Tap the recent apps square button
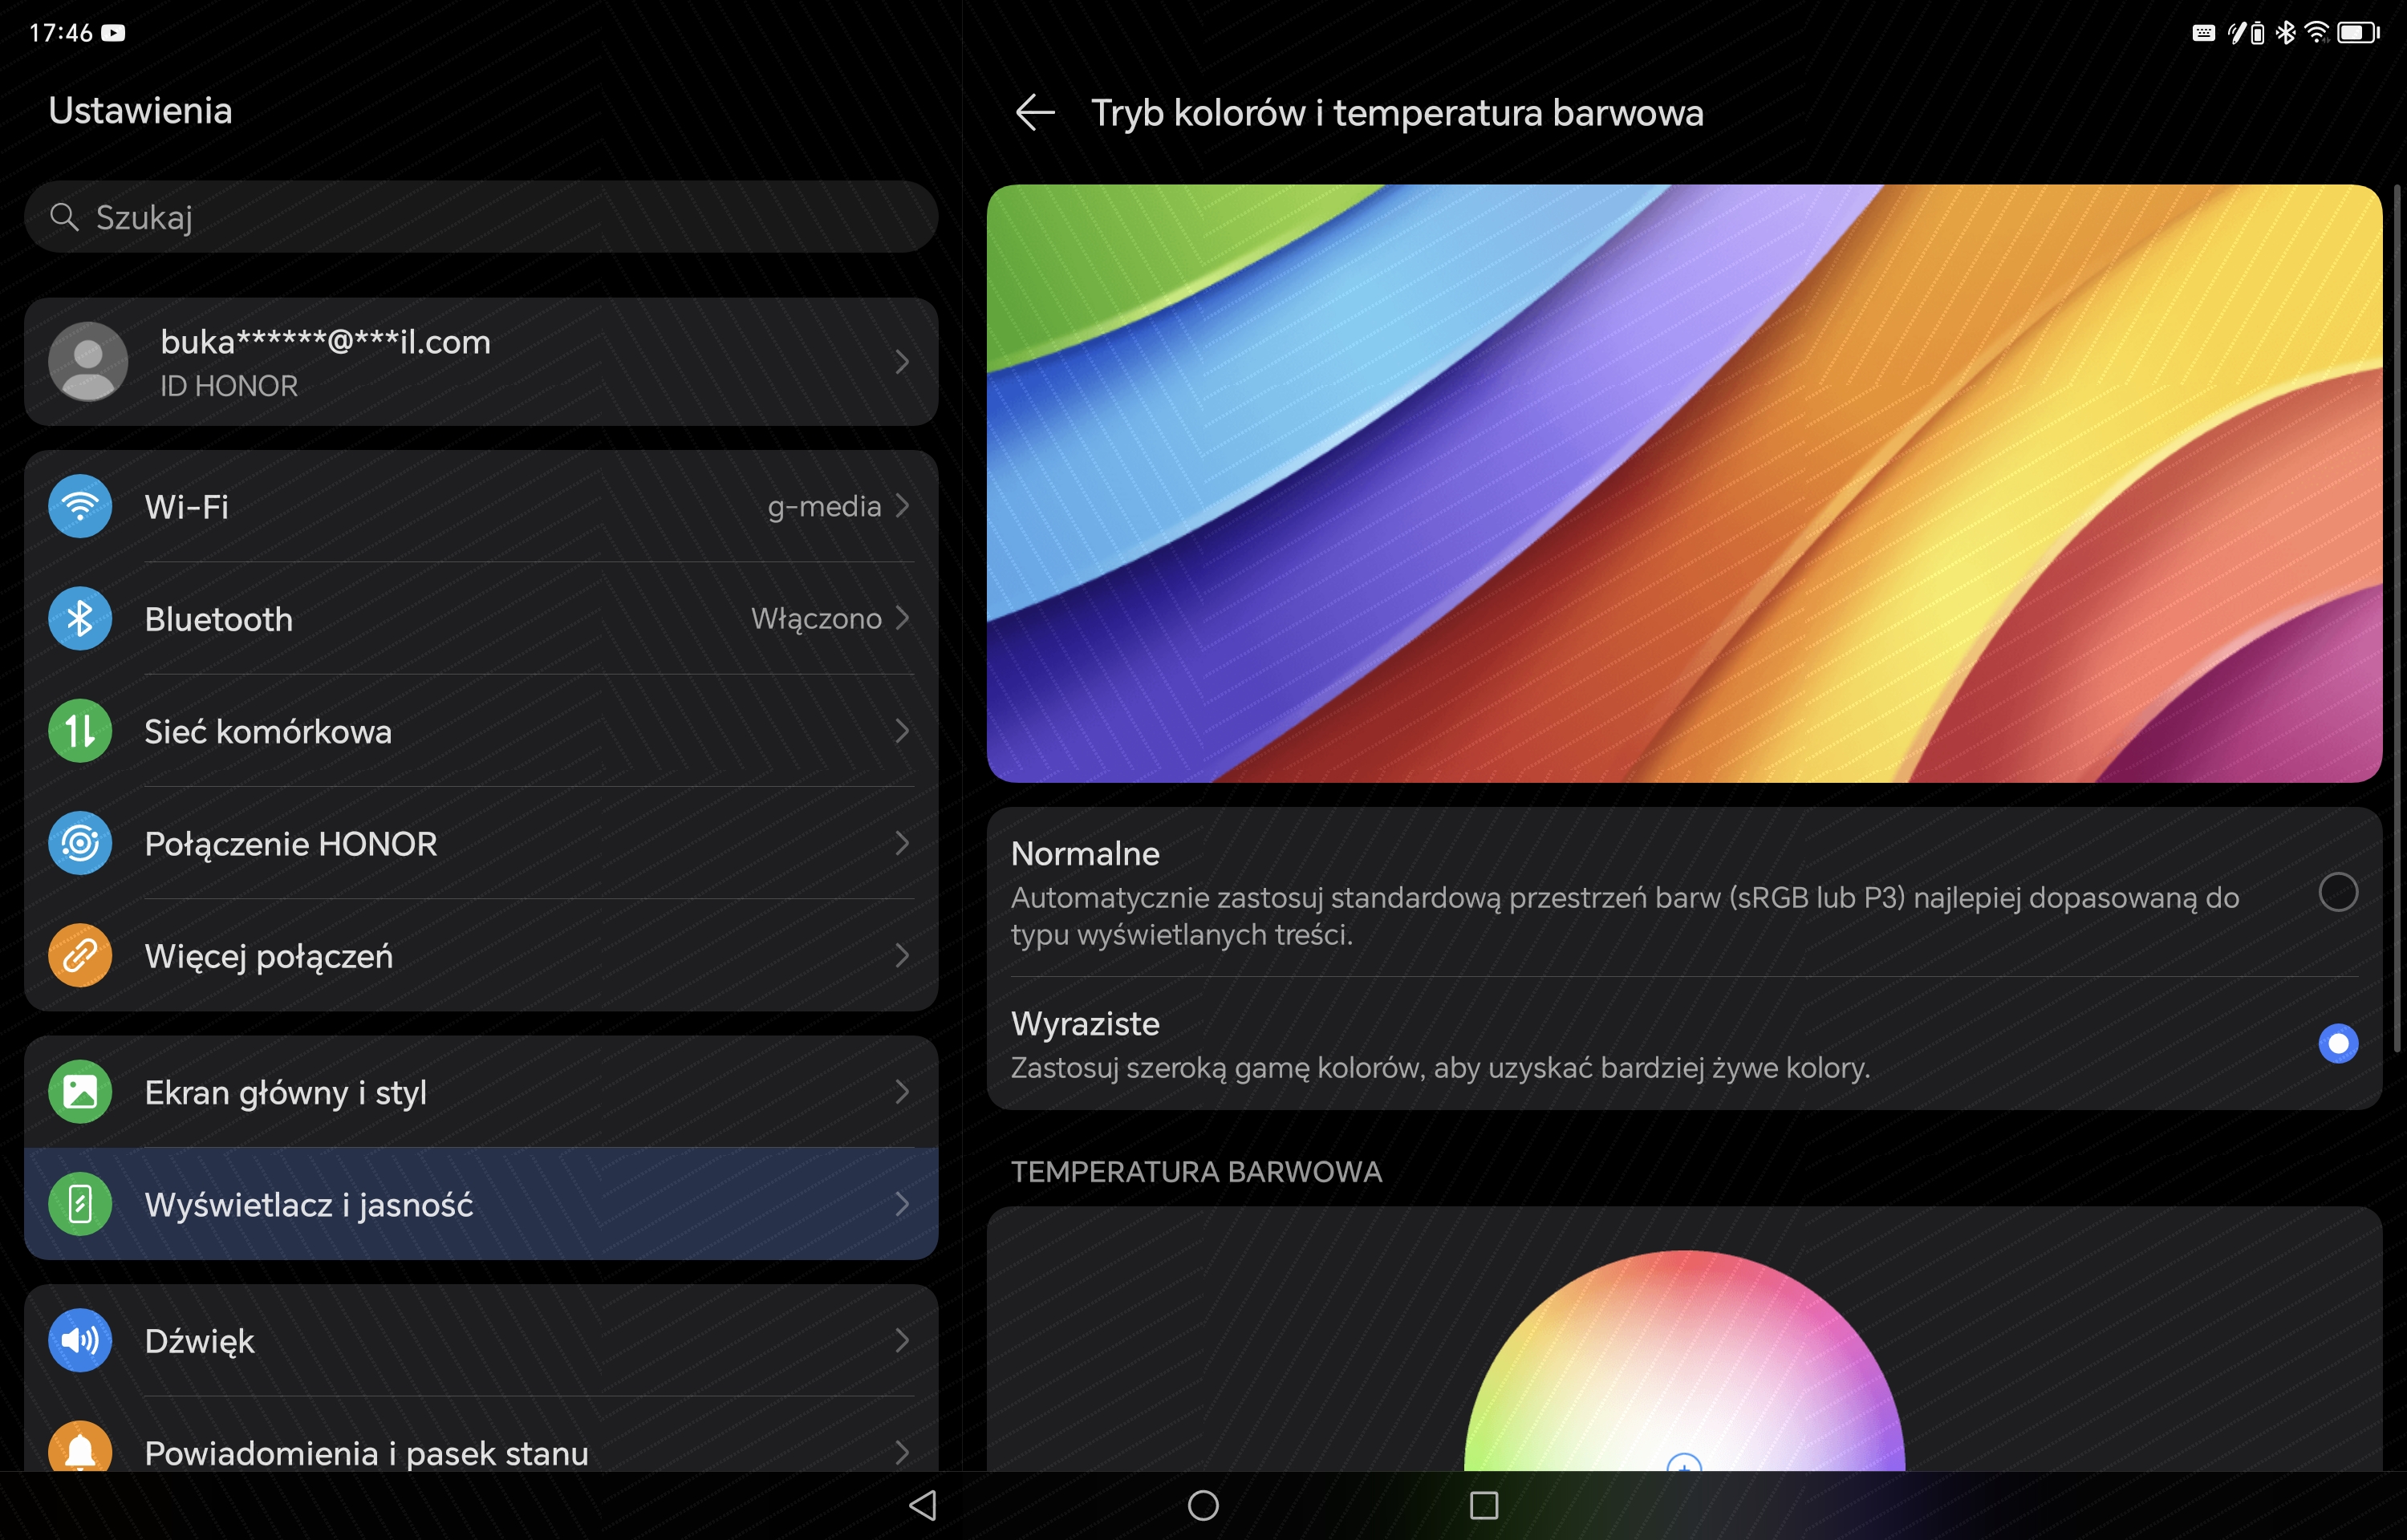2407x1540 pixels. (1484, 1505)
